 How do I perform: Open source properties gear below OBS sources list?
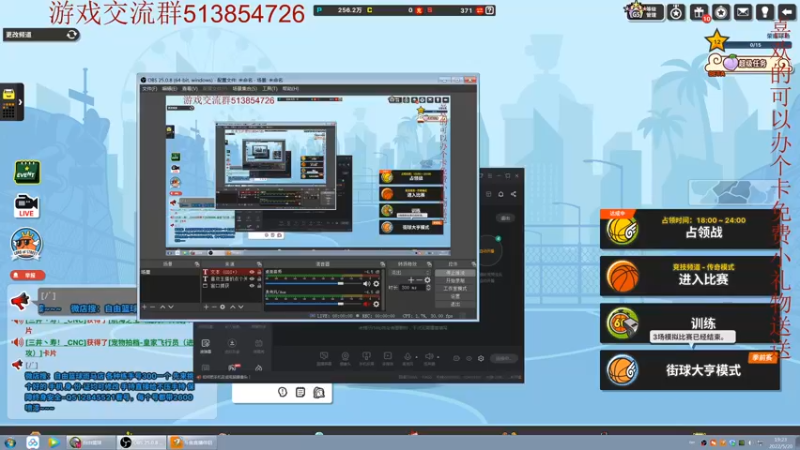click(x=222, y=307)
